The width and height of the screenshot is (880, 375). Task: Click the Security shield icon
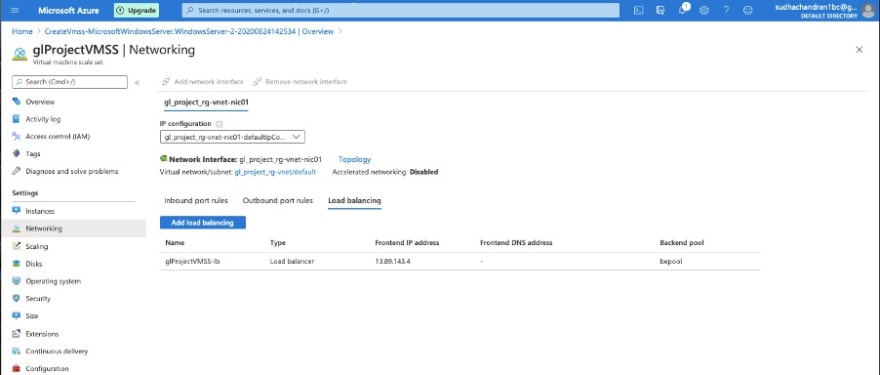click(16, 299)
